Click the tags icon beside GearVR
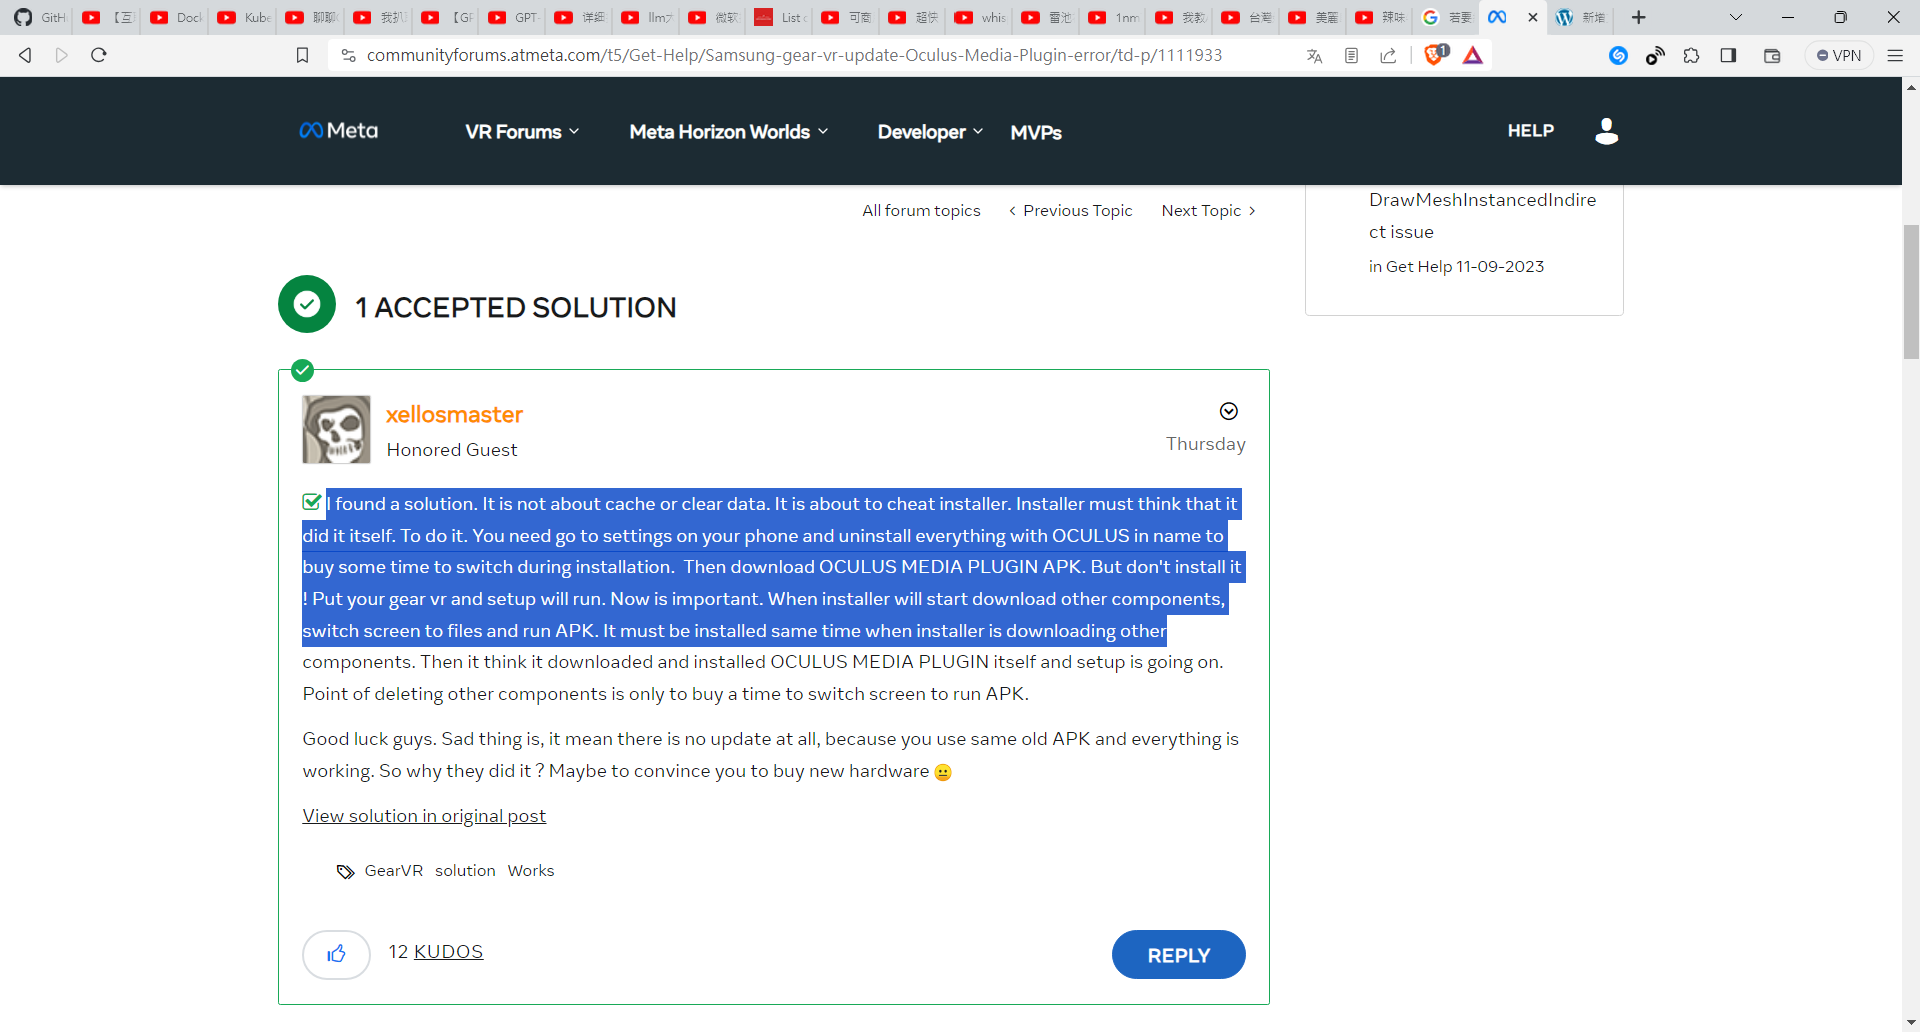The image size is (1920, 1032). coord(345,872)
